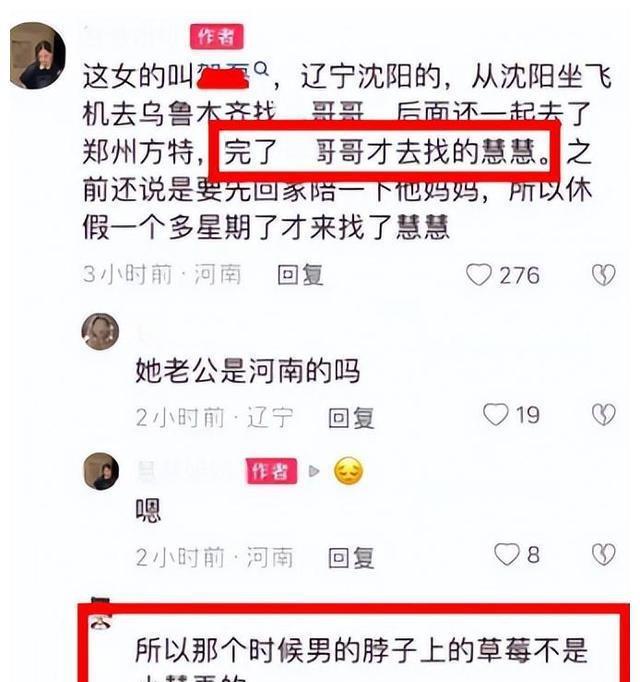640x682 pixels.
Task: Tap search icon beside the redacted name
Action: [261, 69]
